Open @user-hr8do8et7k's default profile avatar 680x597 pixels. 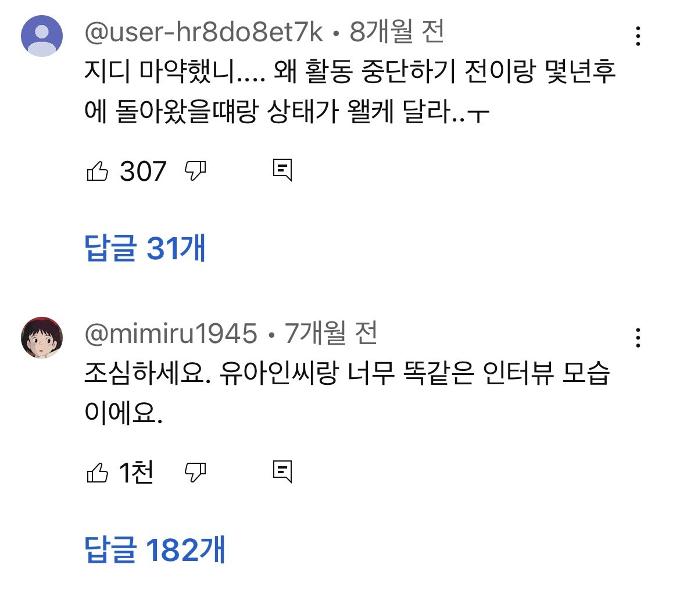[x=42, y=40]
